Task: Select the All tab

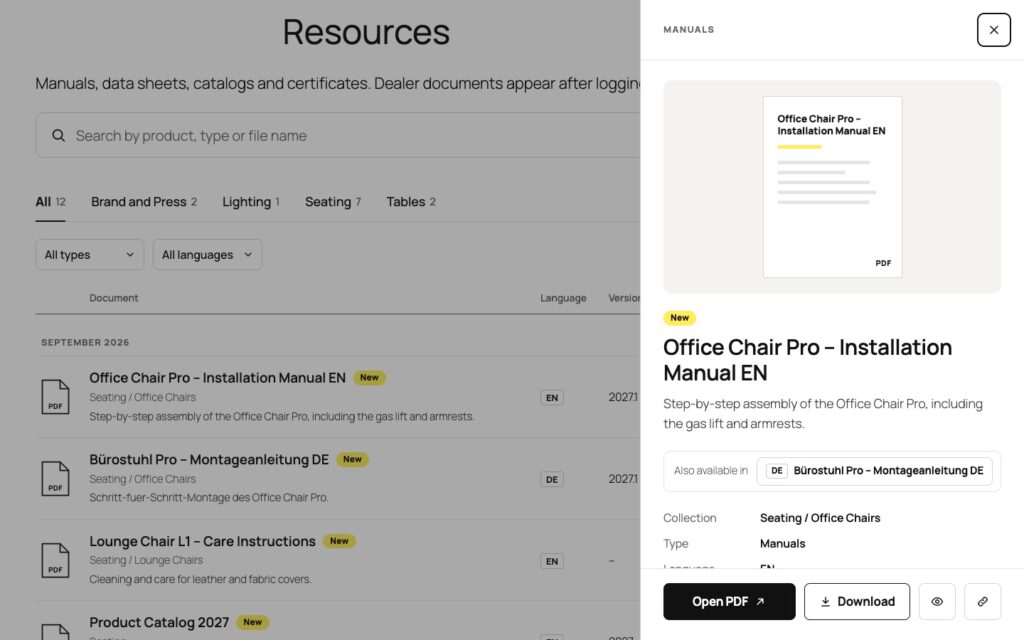Action: pyautogui.click(x=50, y=202)
